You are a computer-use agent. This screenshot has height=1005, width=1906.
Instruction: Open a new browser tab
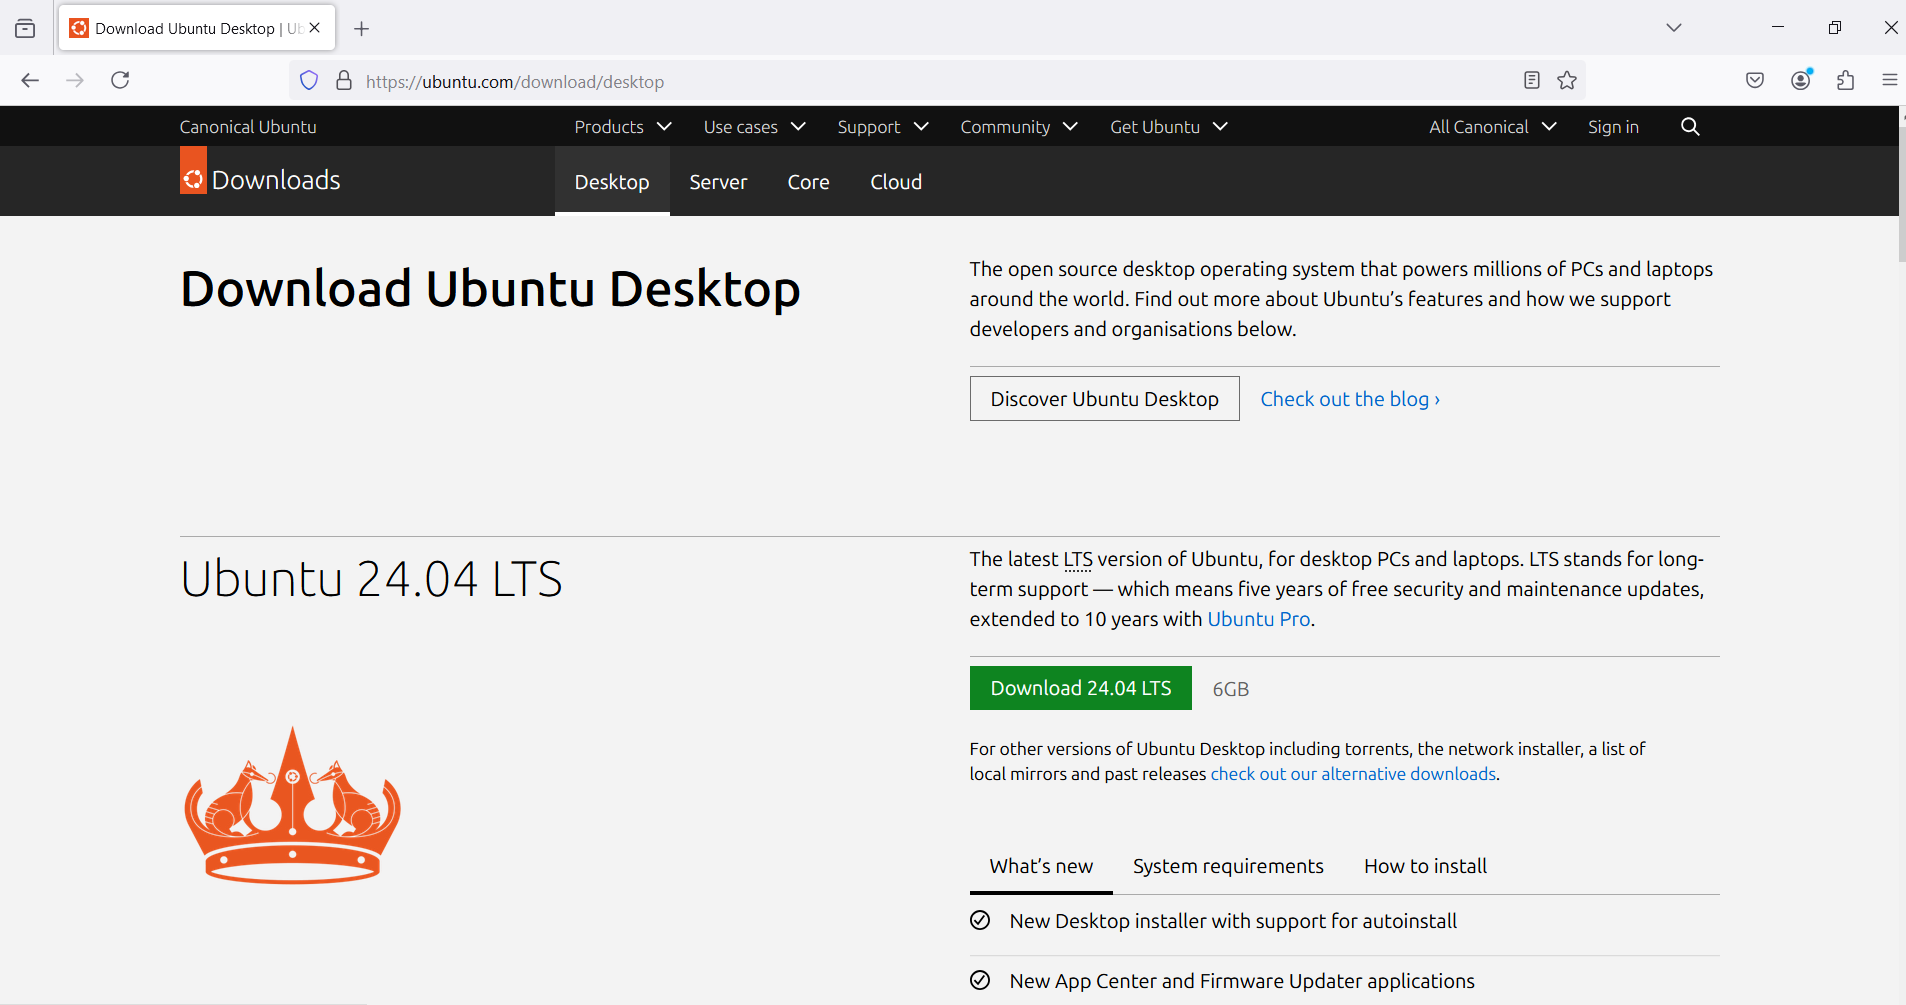click(x=362, y=29)
